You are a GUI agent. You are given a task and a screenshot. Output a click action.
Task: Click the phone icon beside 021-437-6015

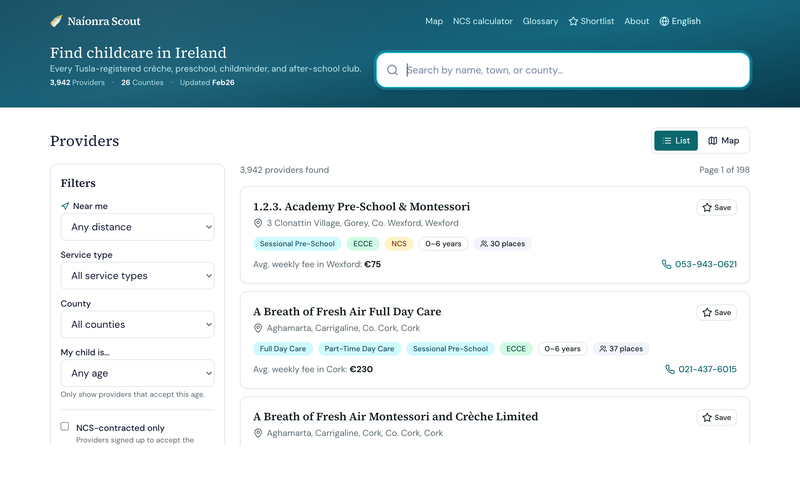point(670,369)
